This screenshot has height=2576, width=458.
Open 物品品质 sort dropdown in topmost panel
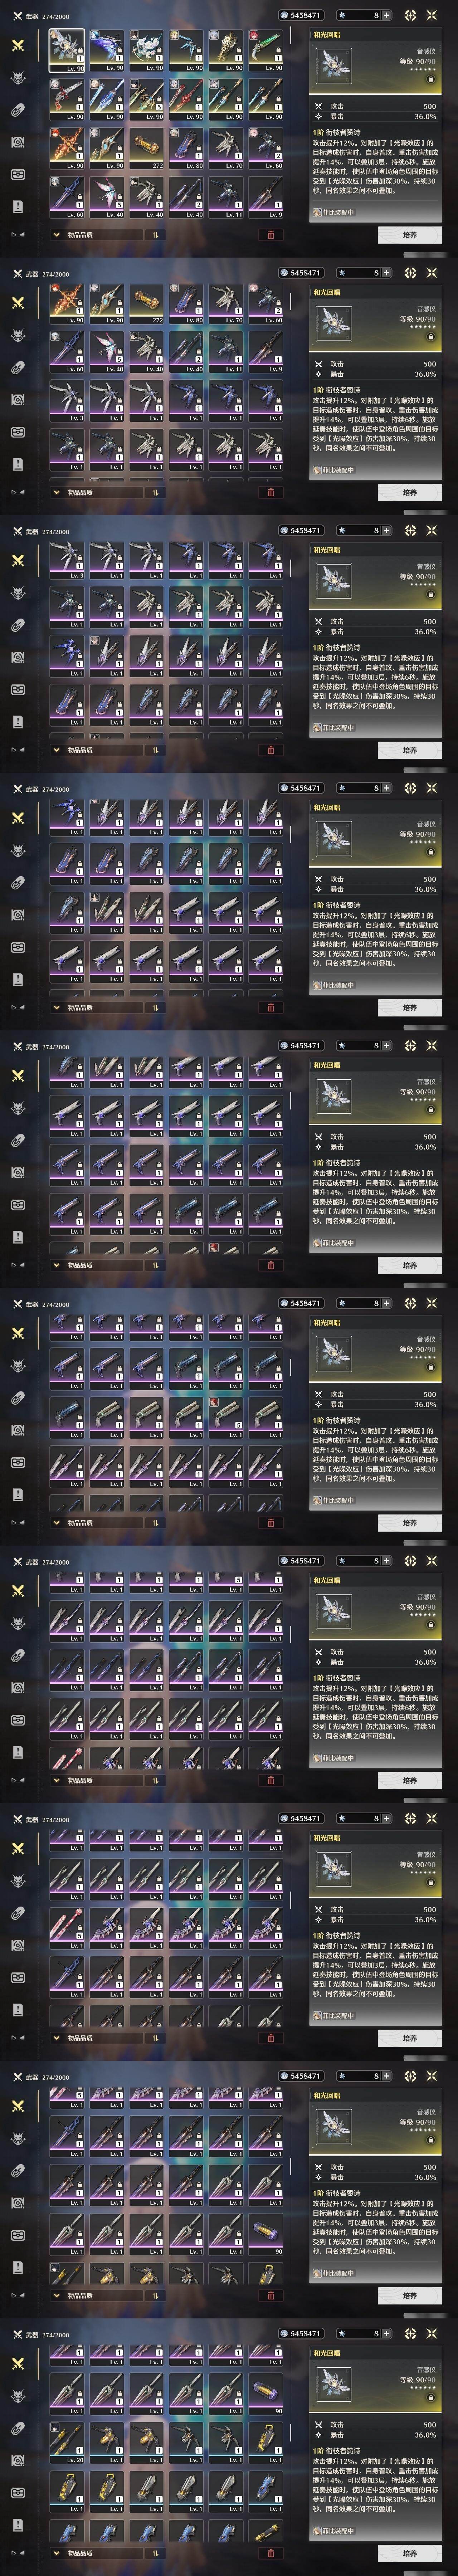pos(96,235)
